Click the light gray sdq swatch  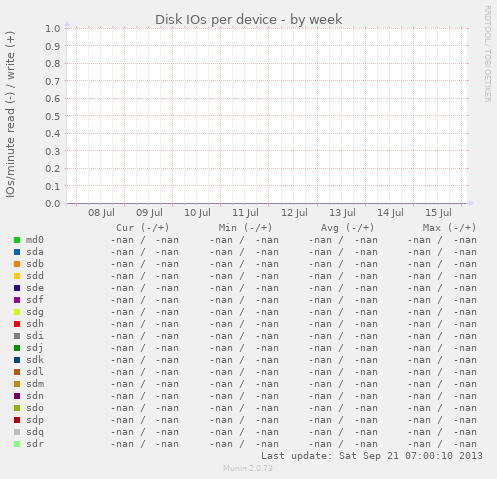tap(17, 432)
